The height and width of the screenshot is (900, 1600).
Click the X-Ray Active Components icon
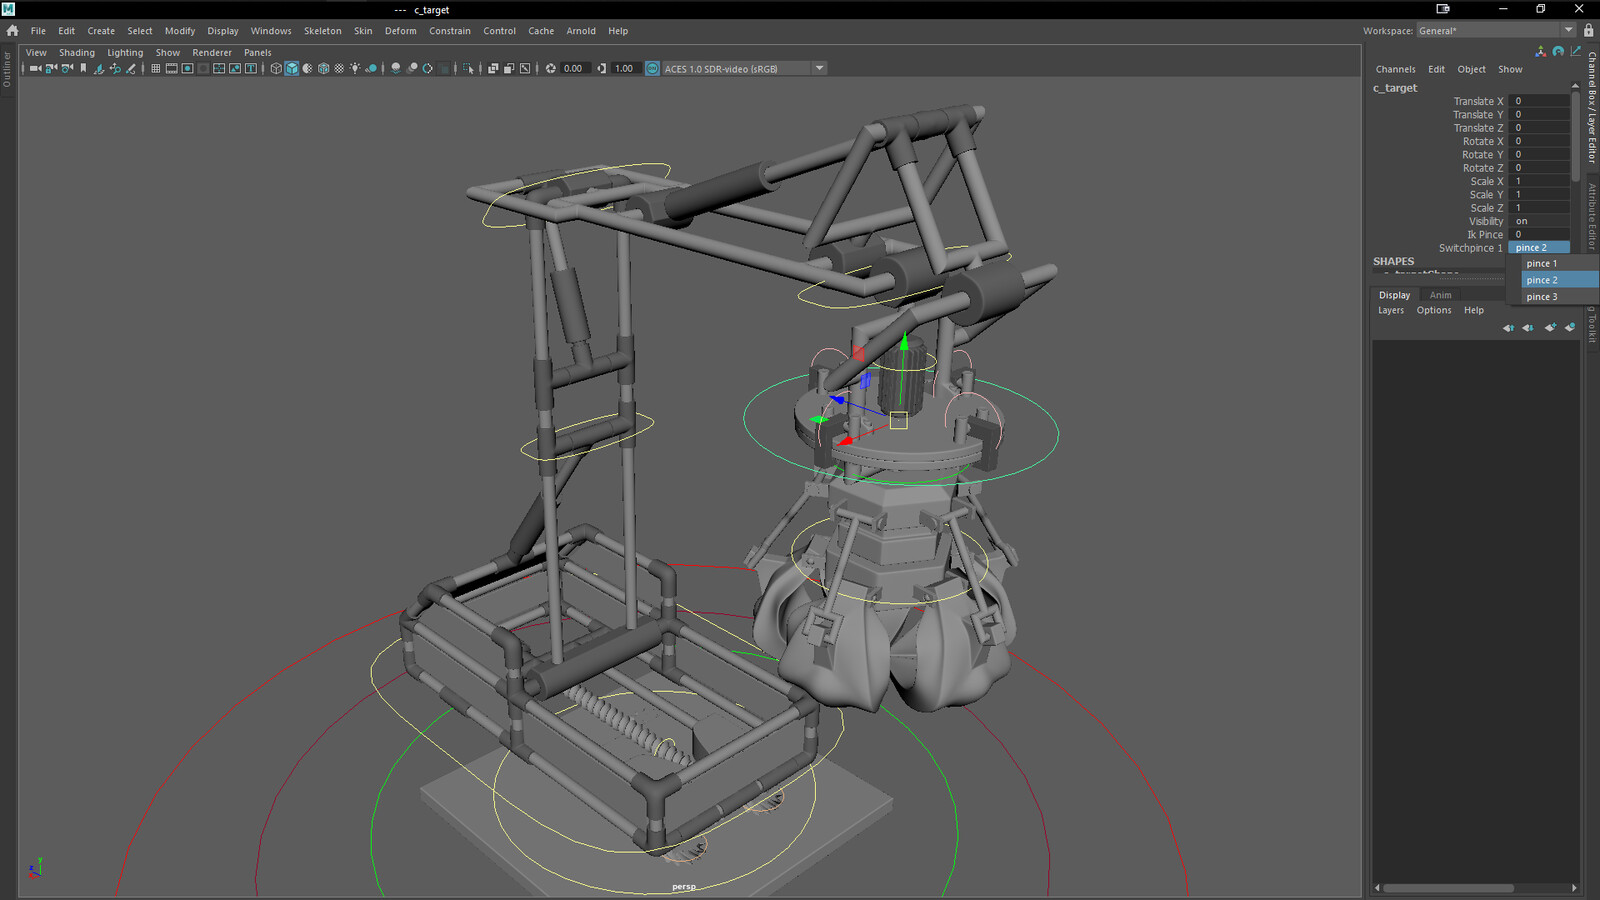coord(509,68)
